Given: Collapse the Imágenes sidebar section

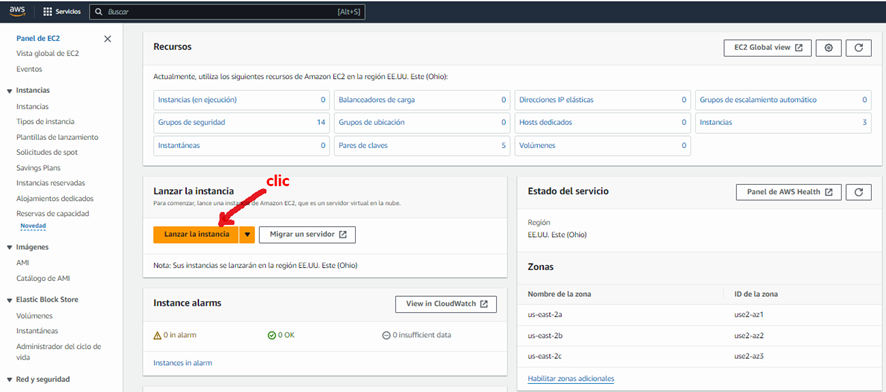Looking at the screenshot, I should pos(10,247).
